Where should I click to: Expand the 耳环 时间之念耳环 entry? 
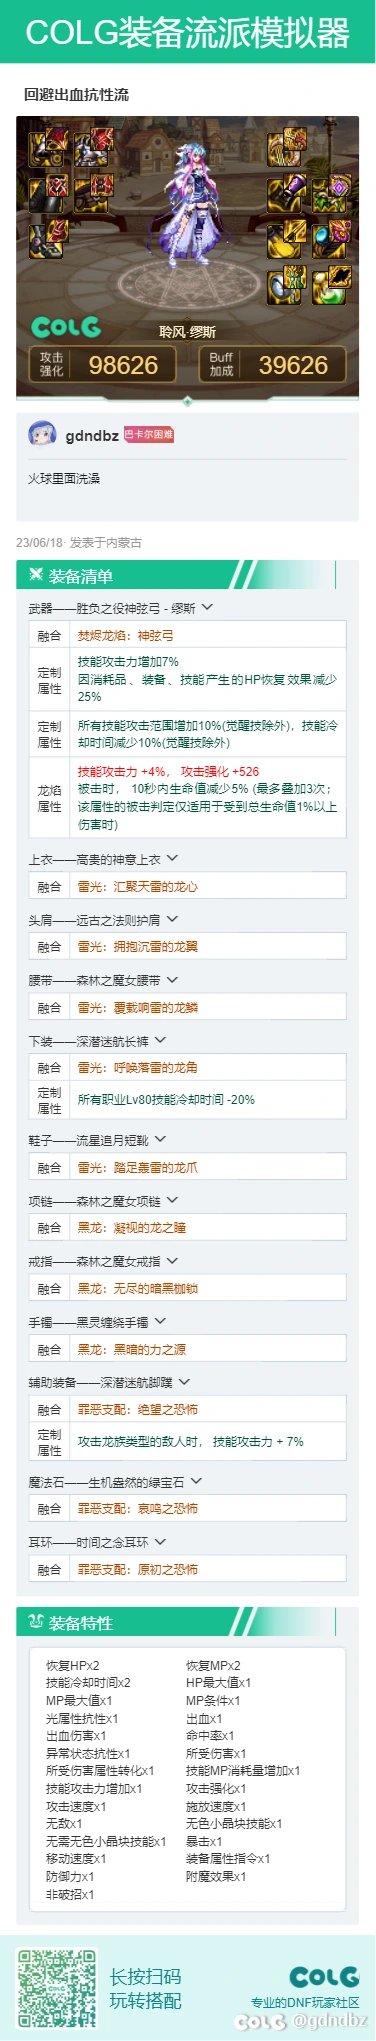[x=160, y=1541]
